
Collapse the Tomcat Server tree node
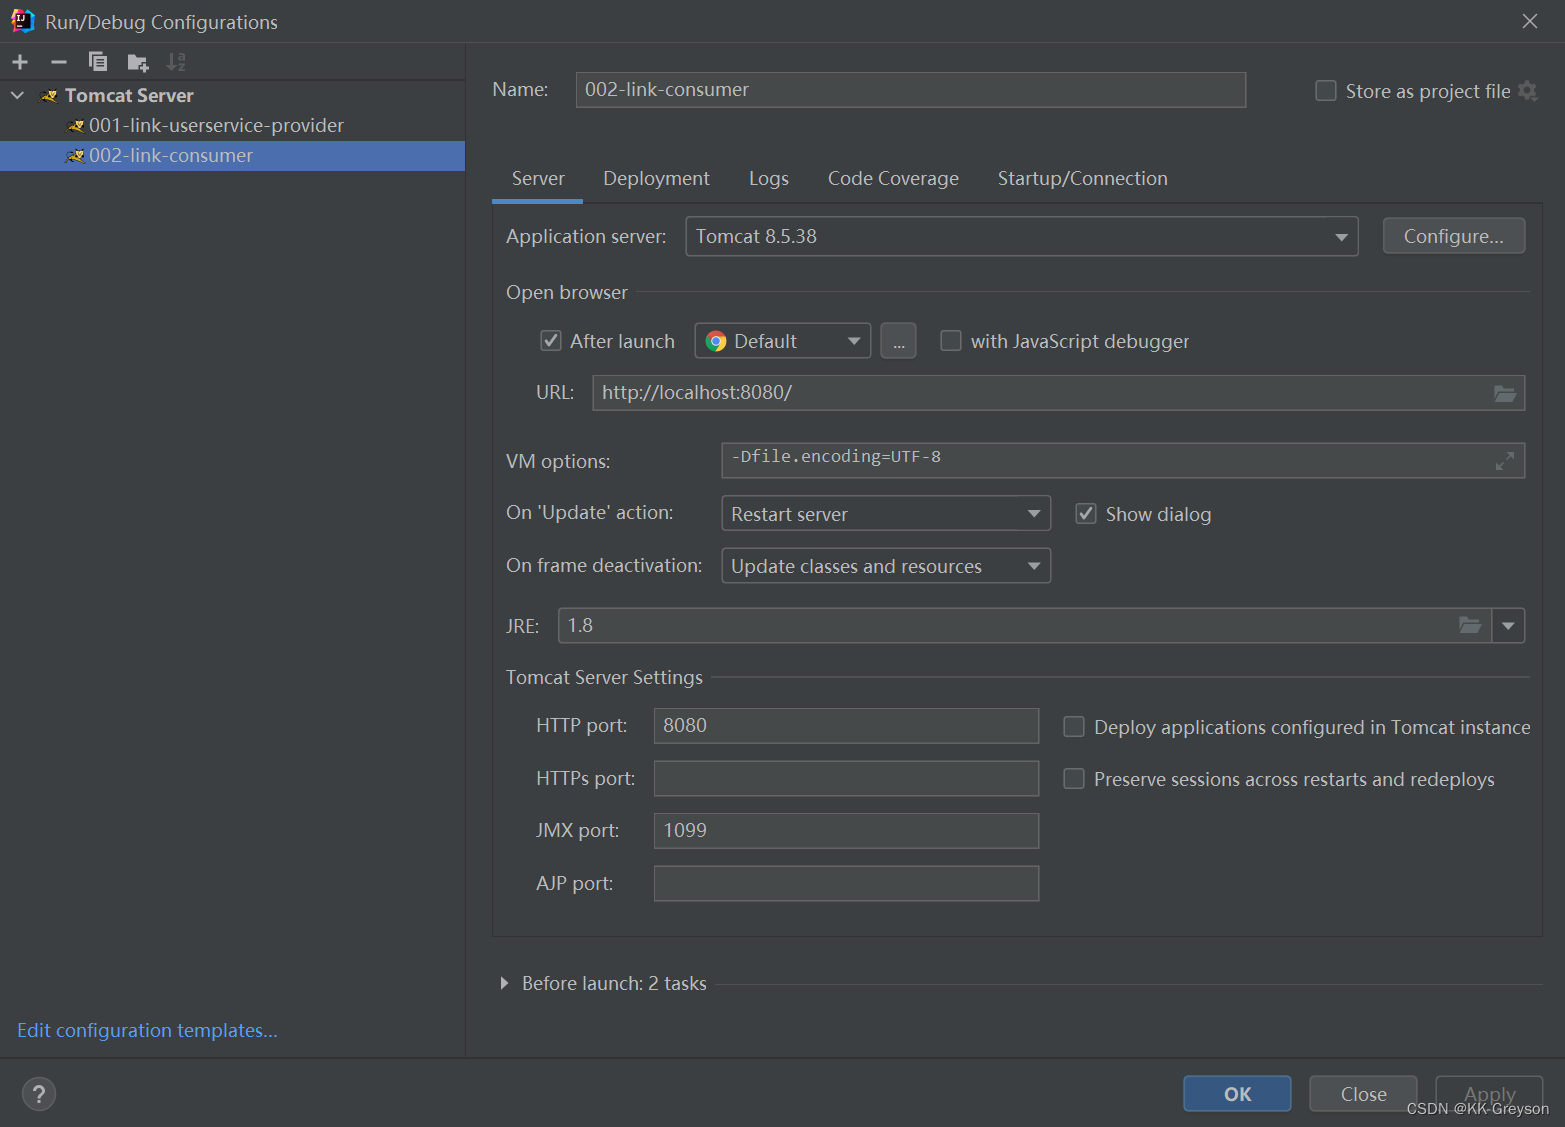tap(18, 96)
